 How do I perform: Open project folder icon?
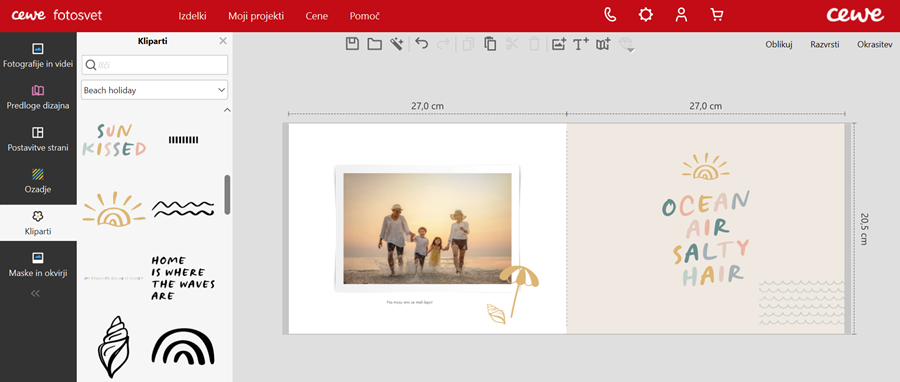point(375,44)
